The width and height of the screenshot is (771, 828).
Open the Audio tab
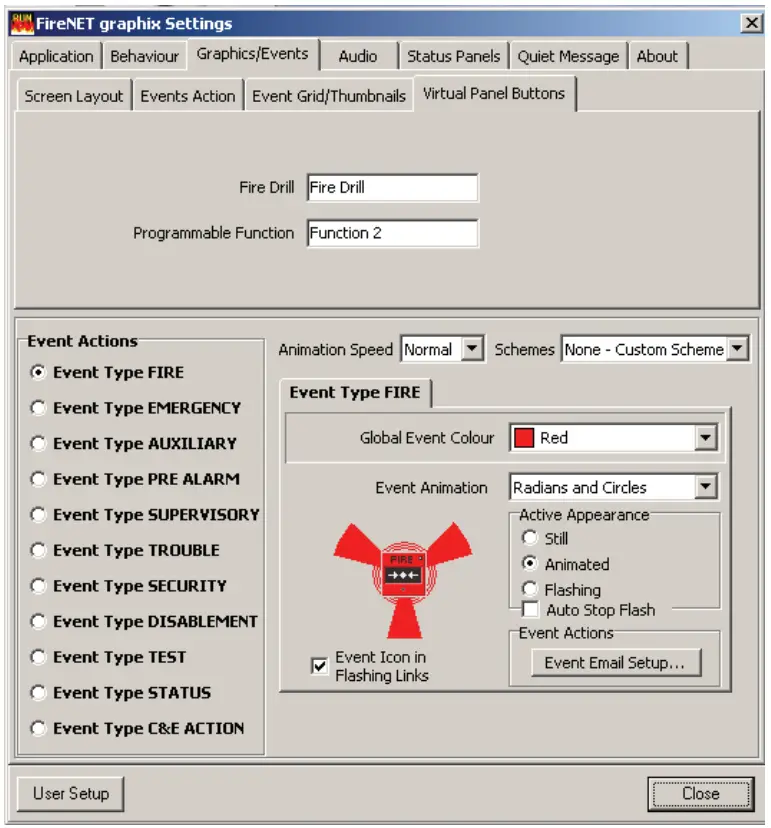[358, 57]
